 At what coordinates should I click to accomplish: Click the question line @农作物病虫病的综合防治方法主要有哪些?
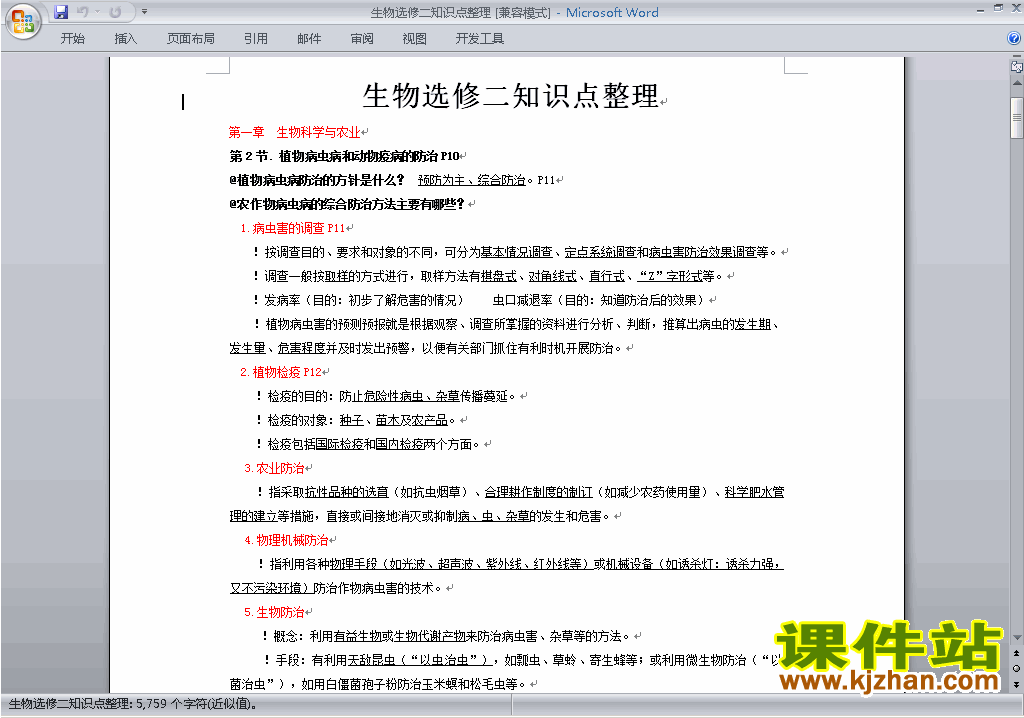pos(346,204)
